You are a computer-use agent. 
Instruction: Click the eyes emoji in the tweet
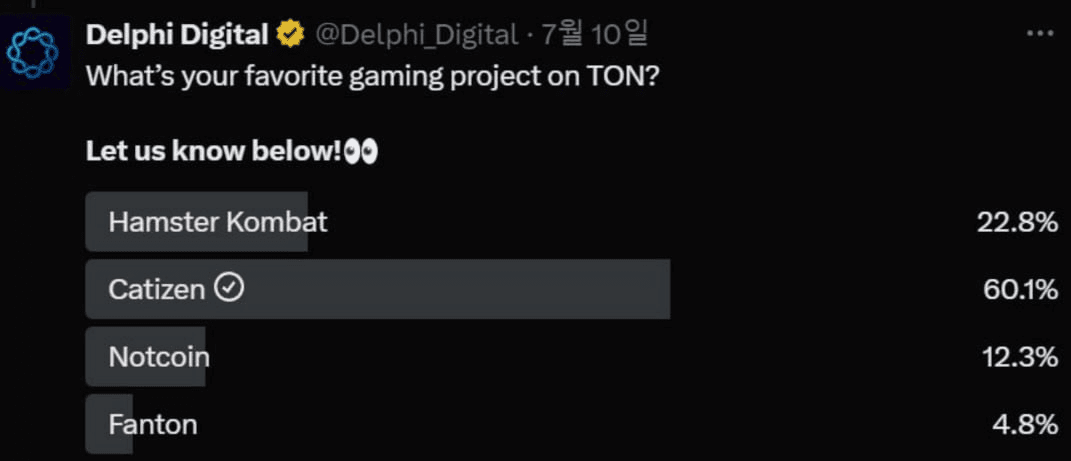click(x=360, y=152)
